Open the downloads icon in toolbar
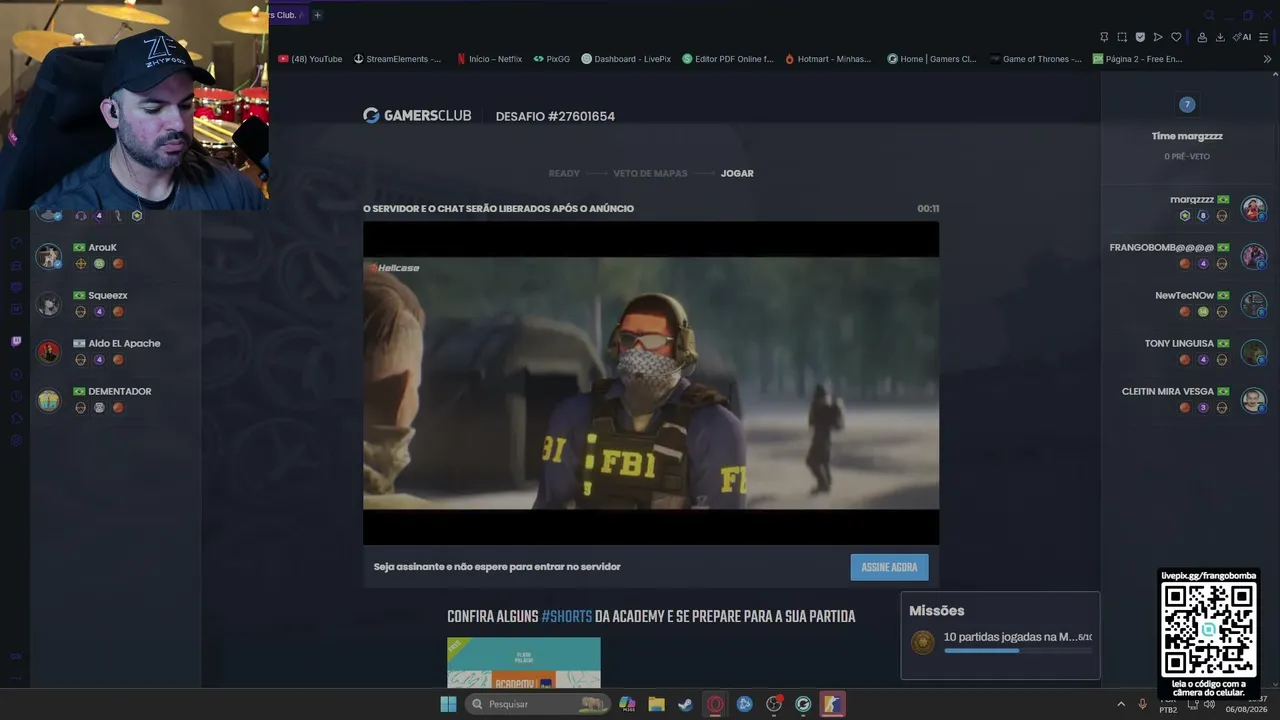Image resolution: width=1280 pixels, height=720 pixels. (1220, 37)
